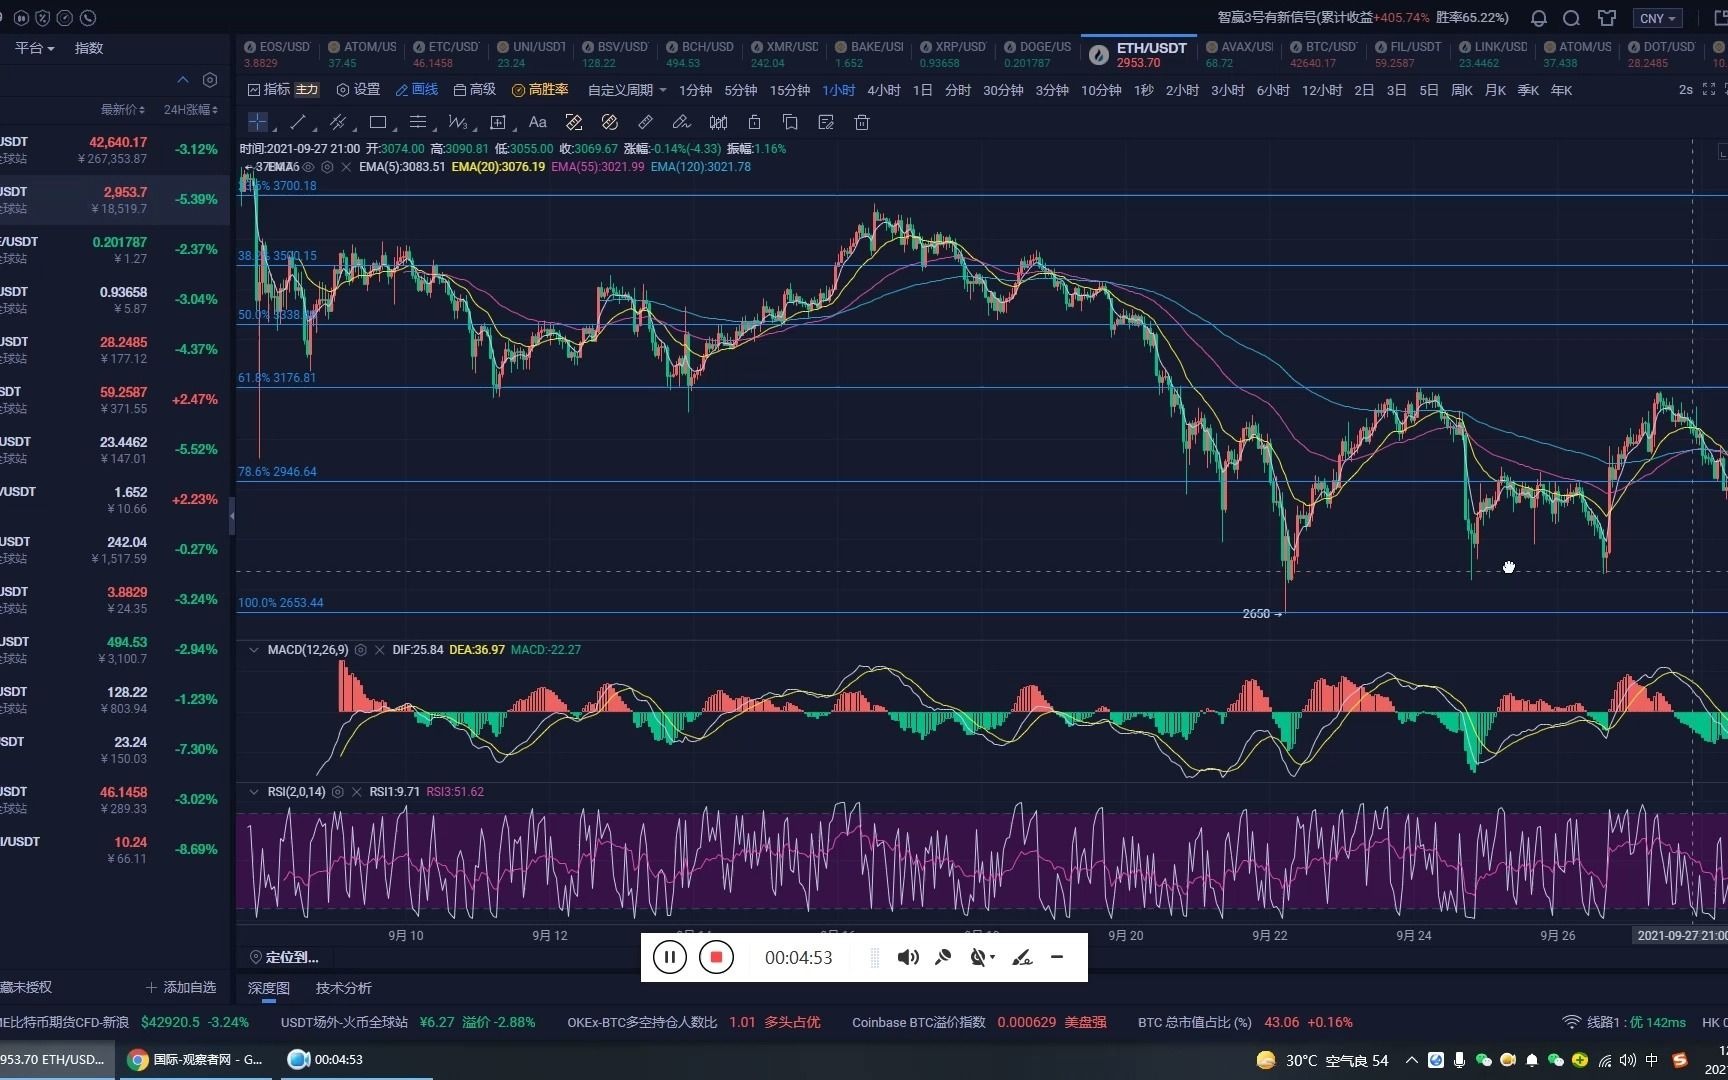Collapse the RSI(2,0,14) indicator panel

click(254, 792)
